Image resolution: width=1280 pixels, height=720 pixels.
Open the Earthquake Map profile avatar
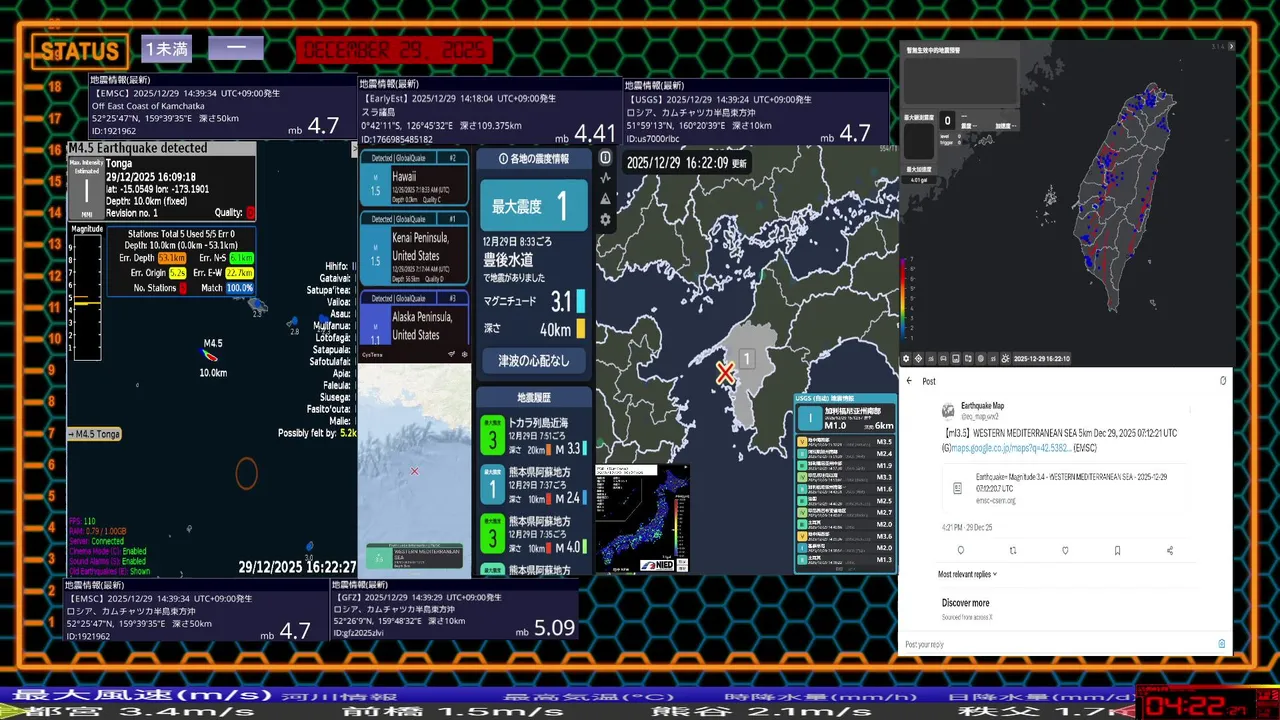tap(948, 411)
